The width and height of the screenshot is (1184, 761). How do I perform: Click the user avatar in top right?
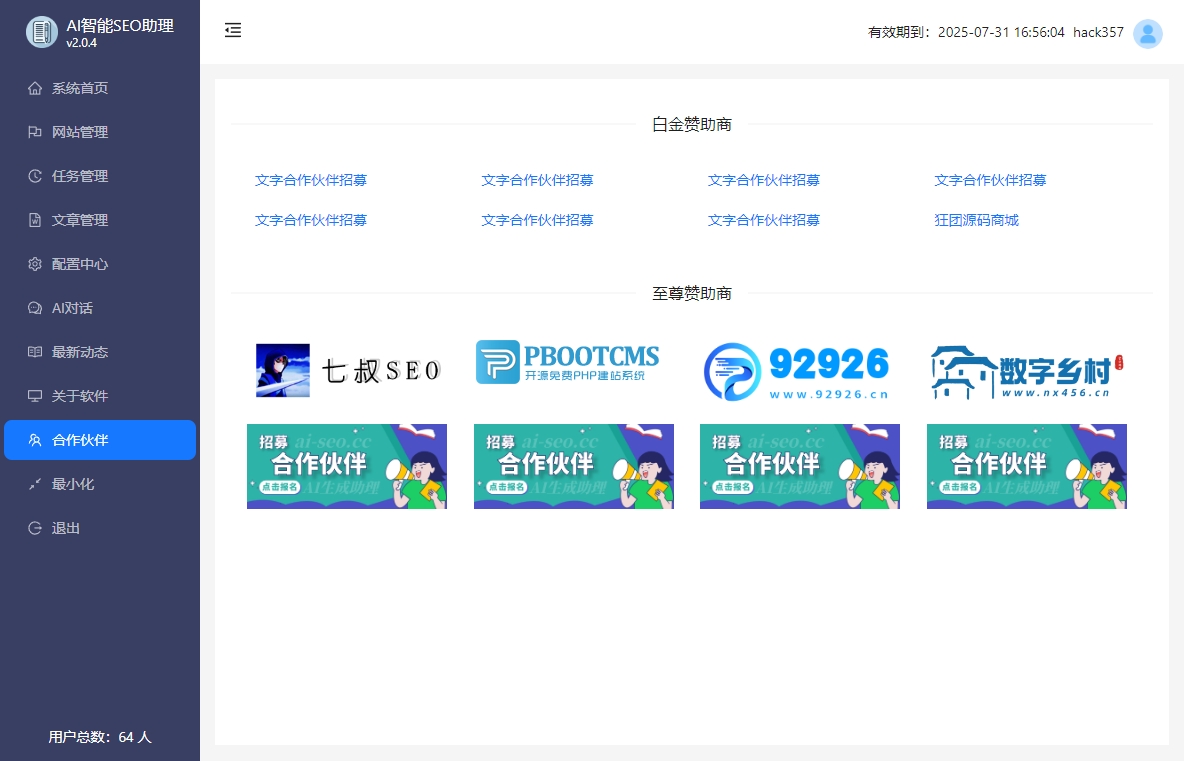[1148, 33]
